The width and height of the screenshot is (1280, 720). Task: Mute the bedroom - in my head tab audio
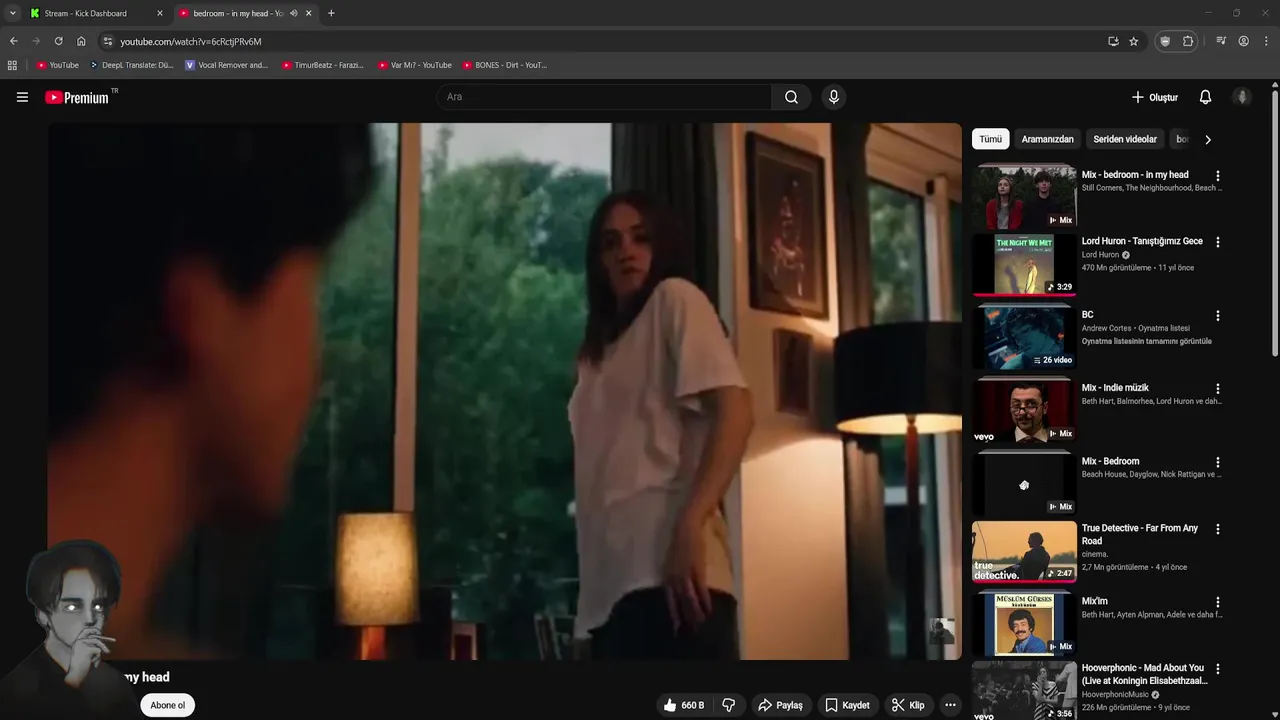293,13
